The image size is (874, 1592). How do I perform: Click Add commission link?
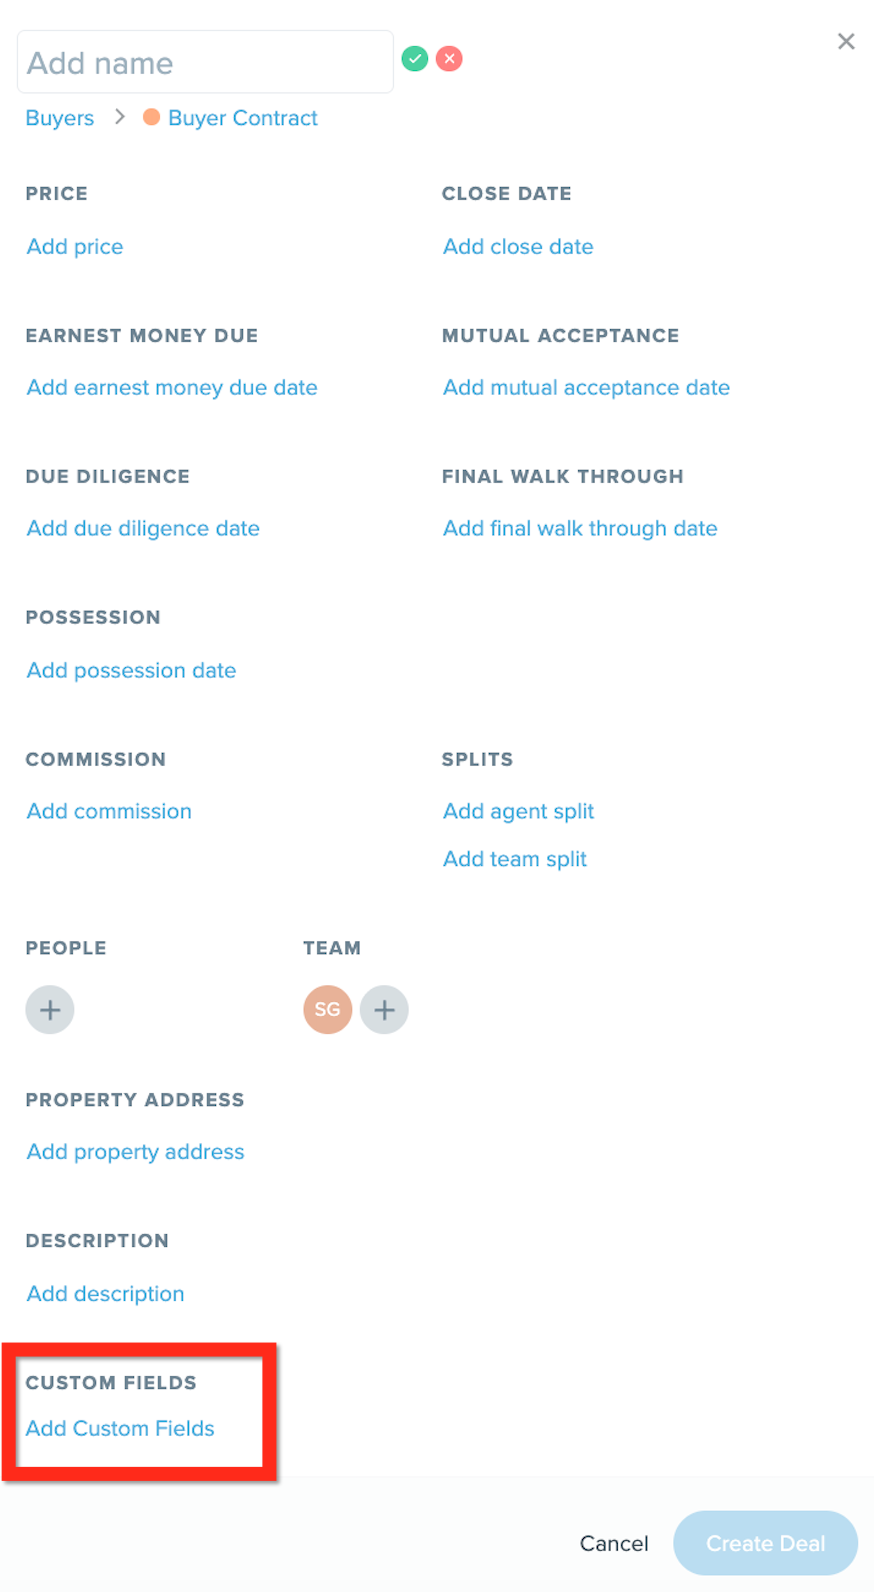tap(109, 812)
